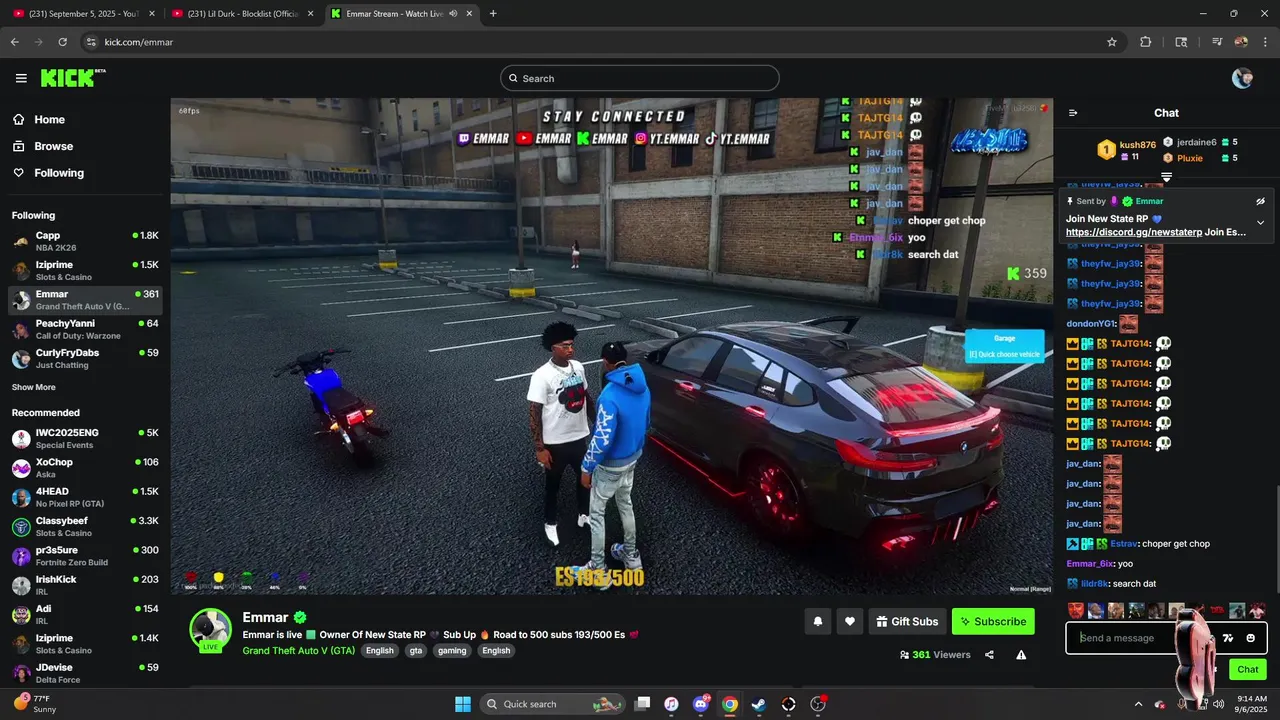Go back in browser history
Viewport: 1280px width, 720px height.
[15, 42]
